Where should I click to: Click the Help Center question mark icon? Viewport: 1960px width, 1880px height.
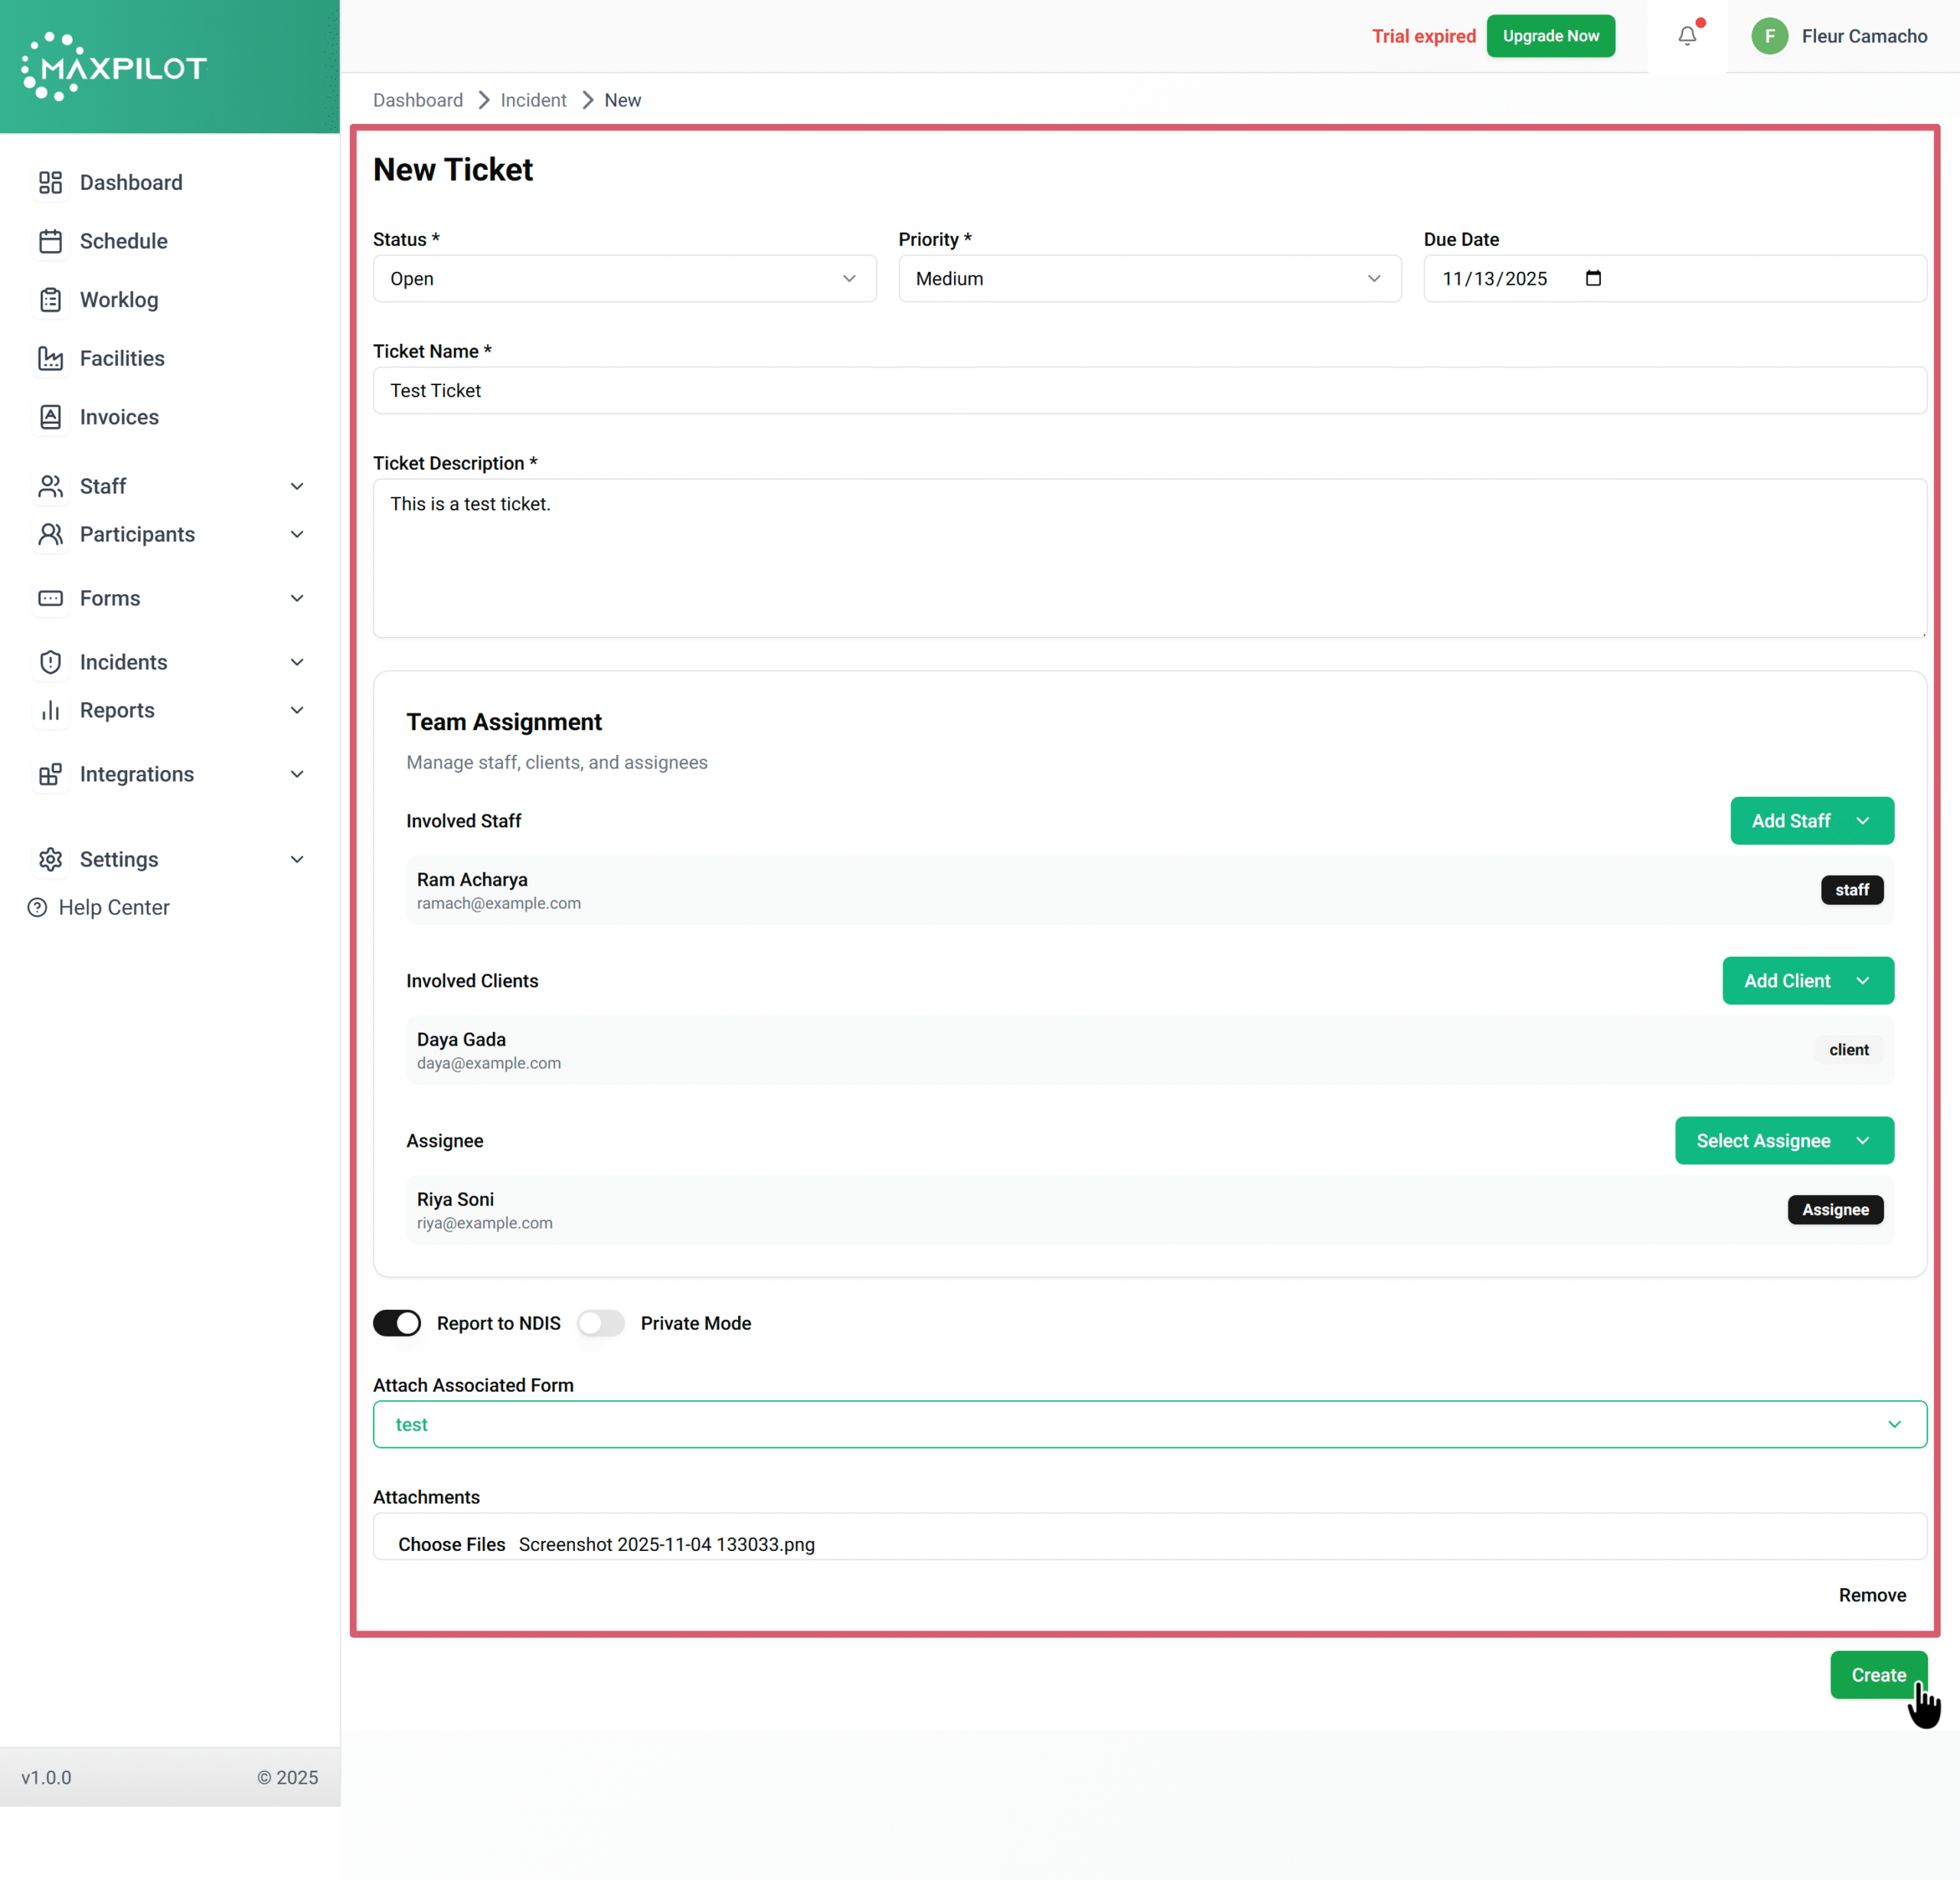(37, 907)
